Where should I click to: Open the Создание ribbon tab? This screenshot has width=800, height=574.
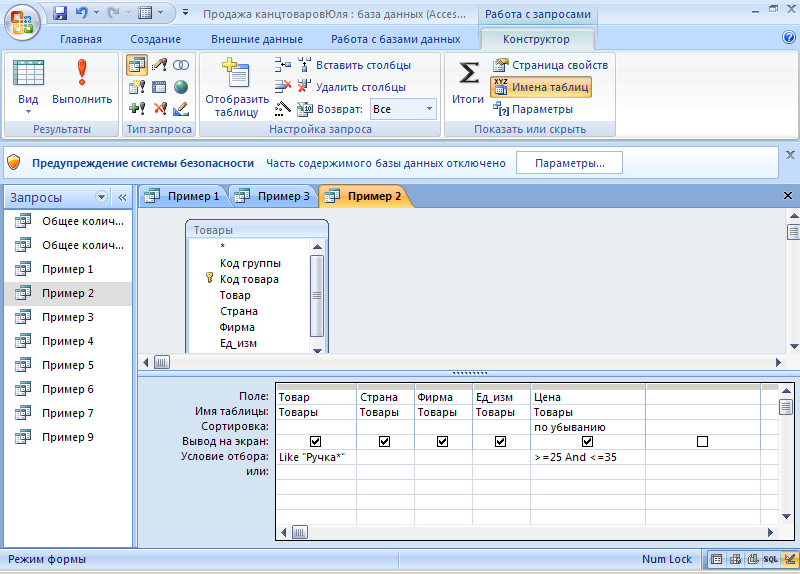tap(155, 39)
